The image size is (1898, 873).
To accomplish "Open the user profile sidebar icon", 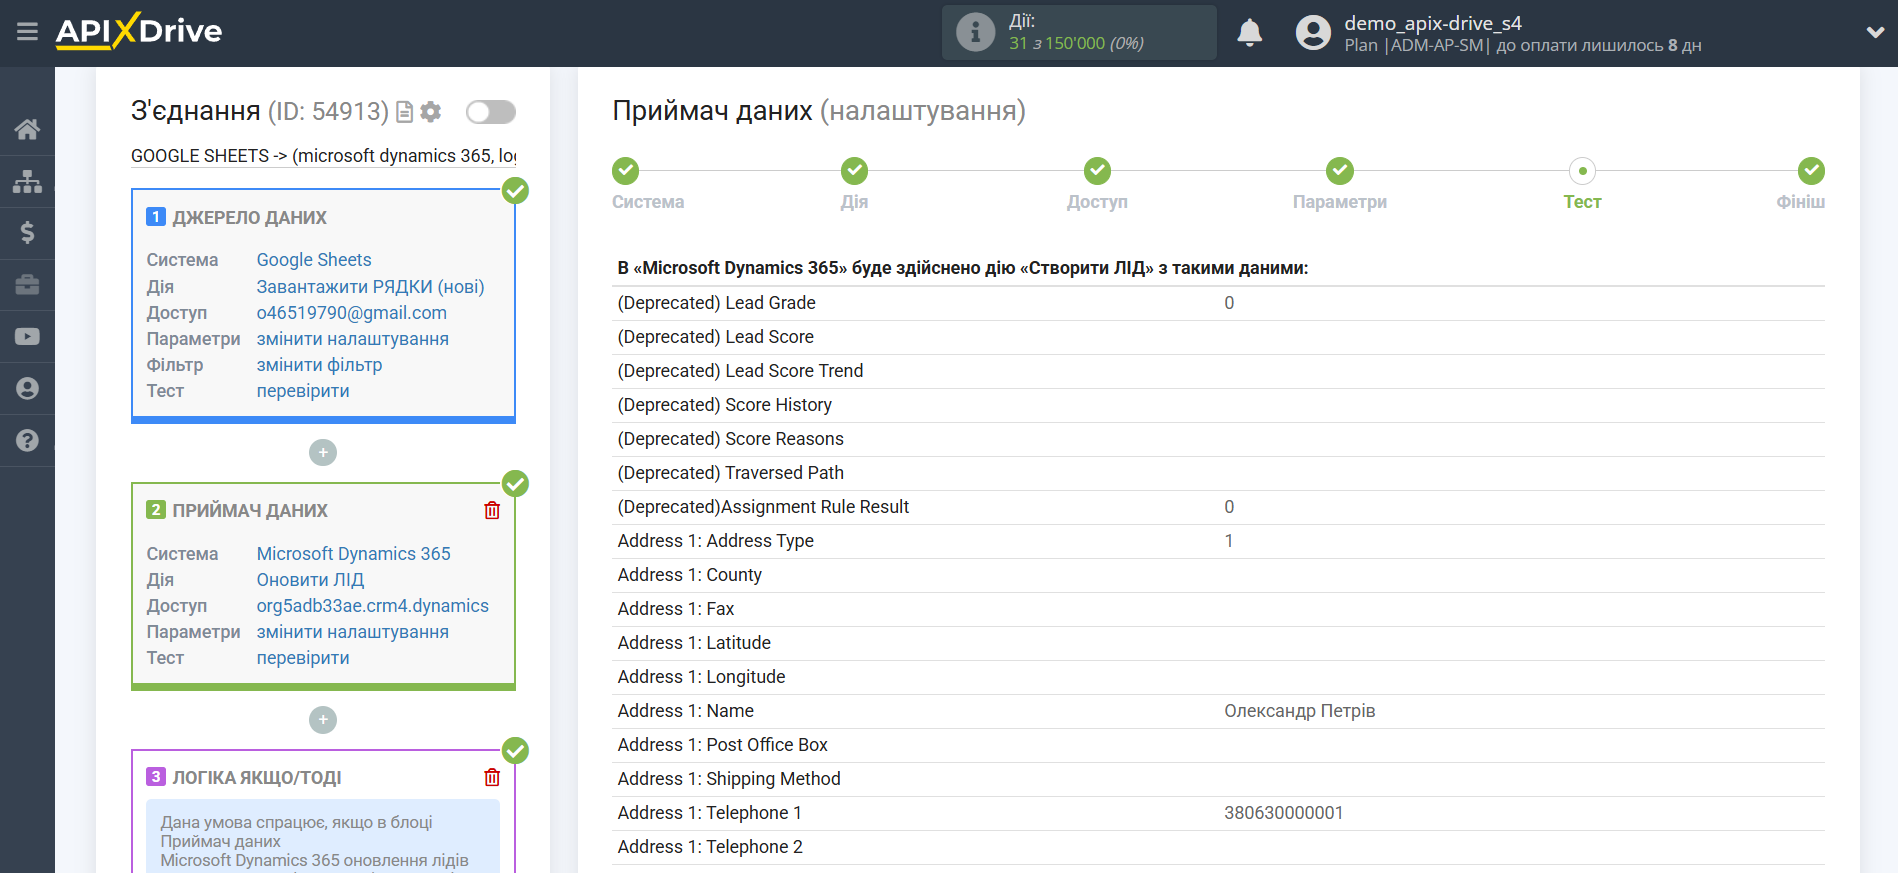I will click(x=27, y=389).
